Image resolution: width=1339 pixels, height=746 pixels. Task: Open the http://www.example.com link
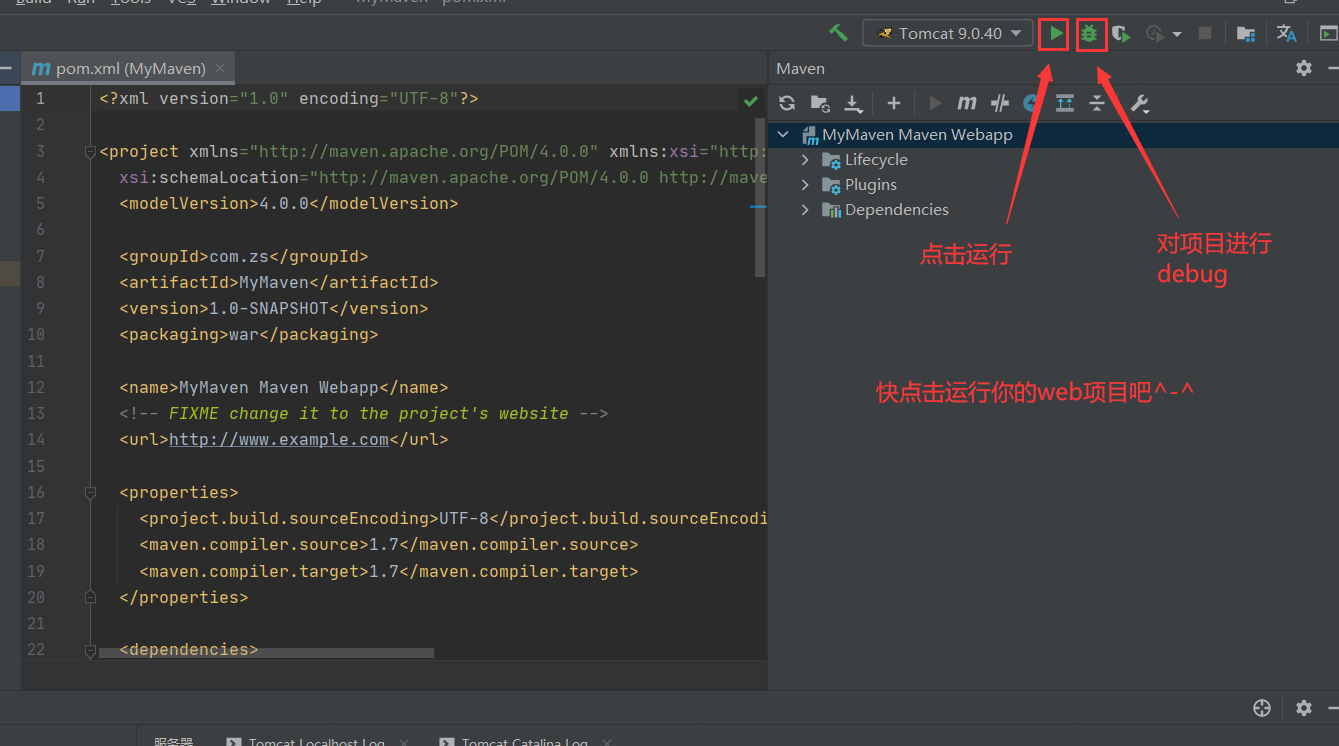(x=278, y=440)
